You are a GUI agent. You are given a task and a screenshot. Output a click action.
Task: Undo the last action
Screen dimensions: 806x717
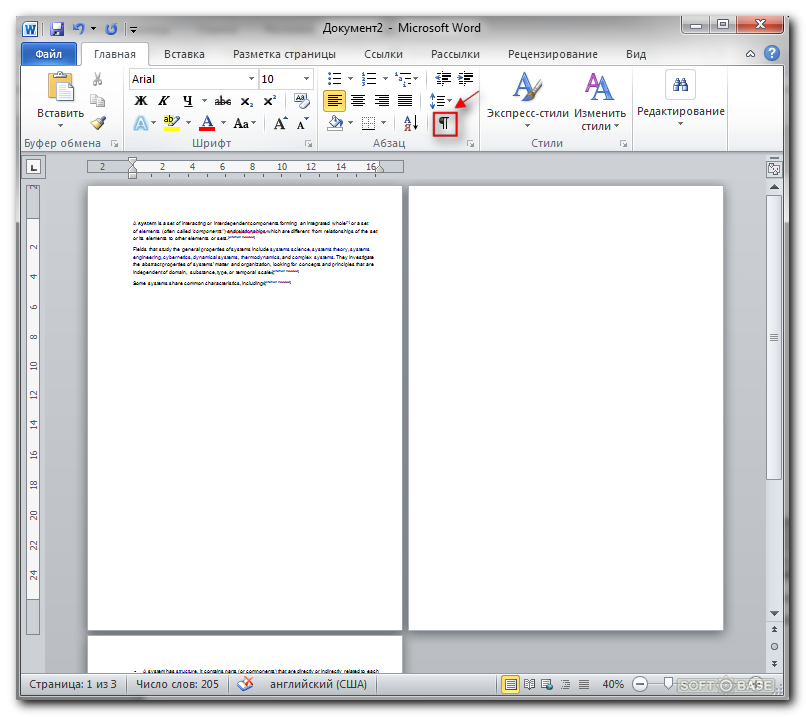point(78,29)
